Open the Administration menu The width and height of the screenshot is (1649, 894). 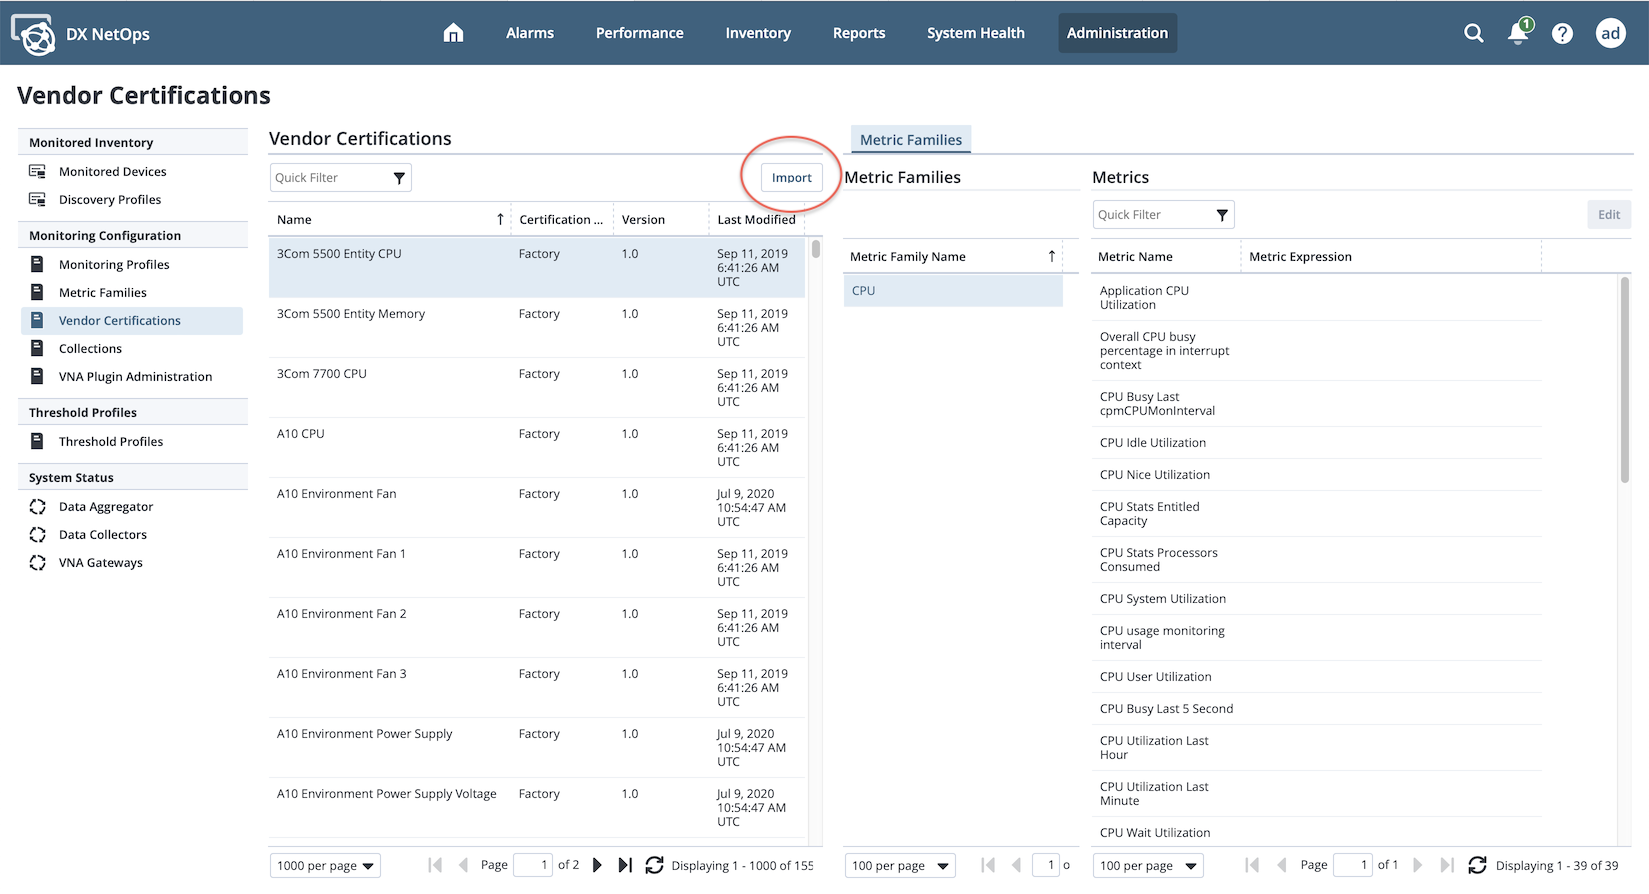tap(1117, 33)
